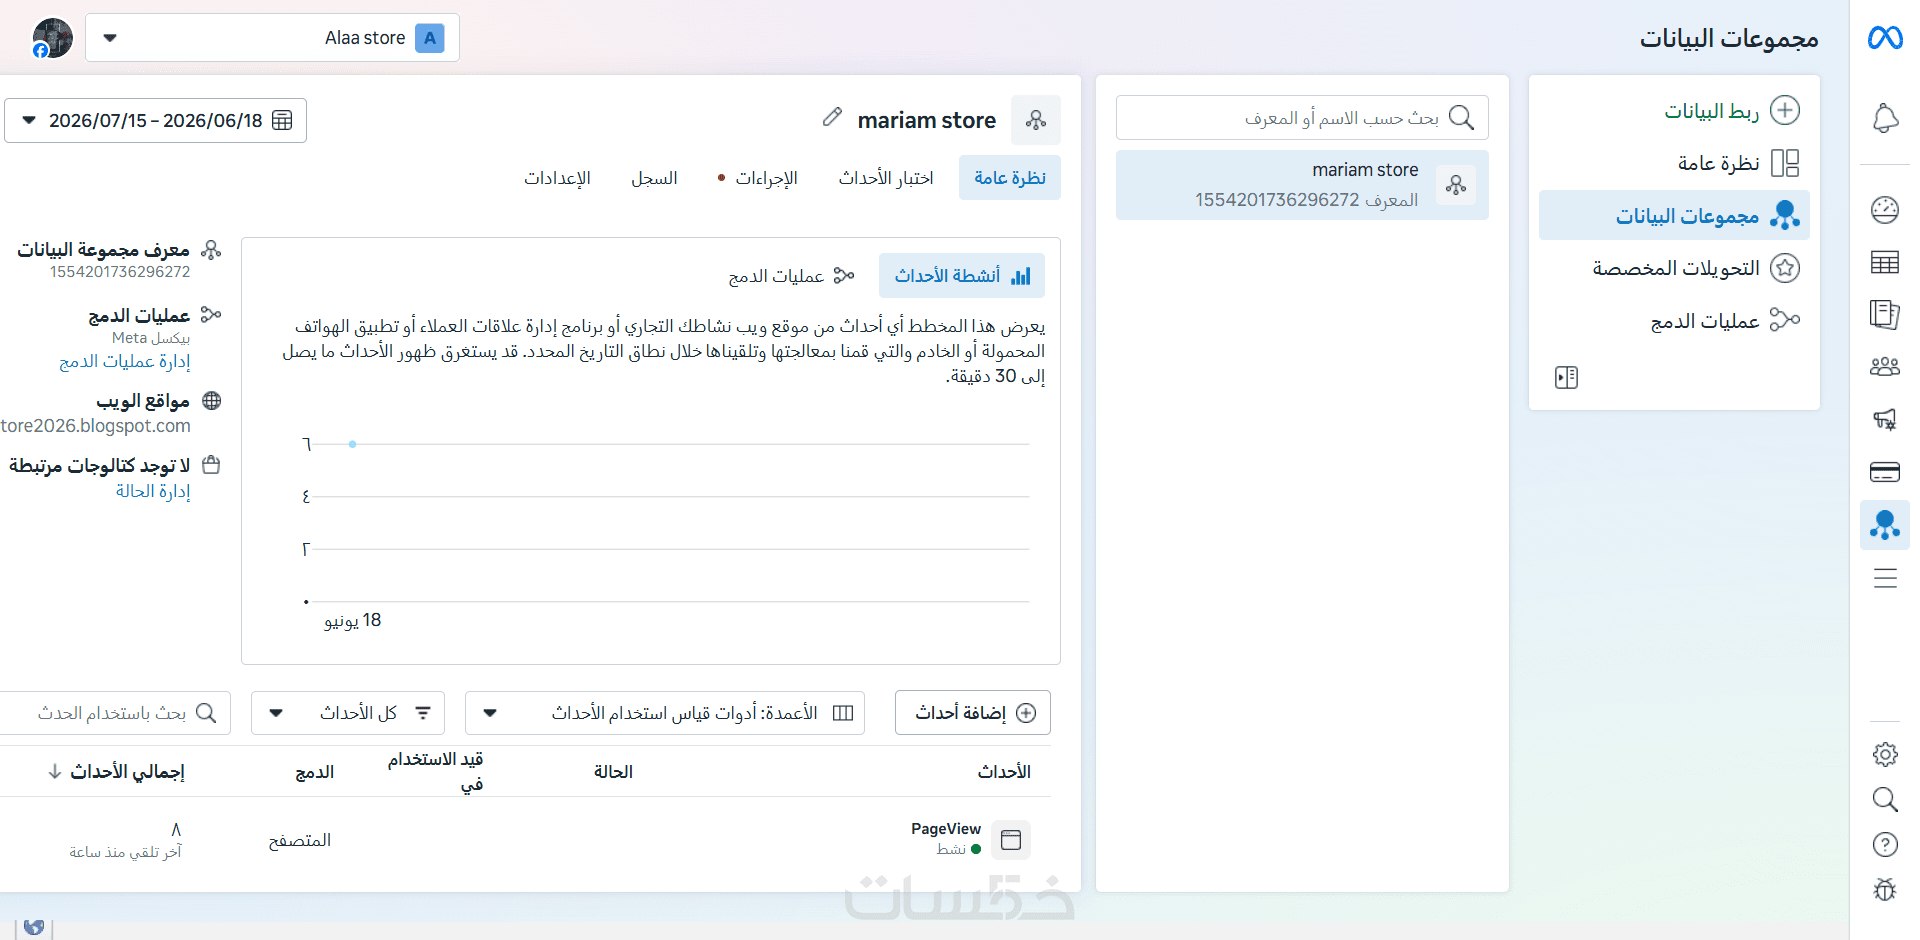Switch to اختبار الأحداث (Test events) tab
Viewport: 1920px width, 940px height.
tap(886, 178)
